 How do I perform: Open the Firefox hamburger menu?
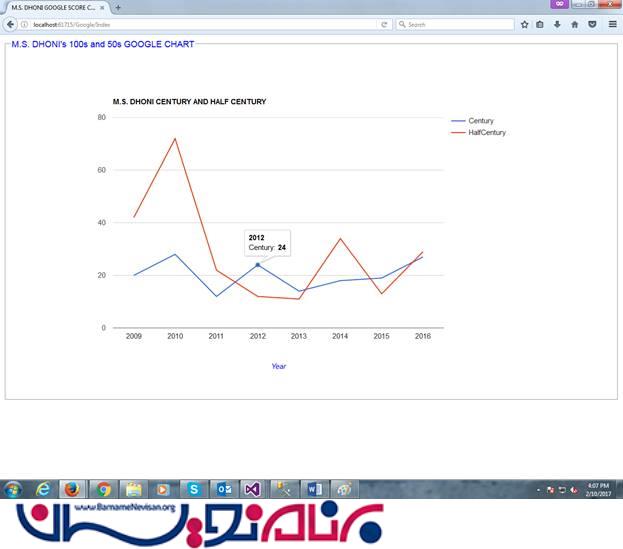(613, 24)
